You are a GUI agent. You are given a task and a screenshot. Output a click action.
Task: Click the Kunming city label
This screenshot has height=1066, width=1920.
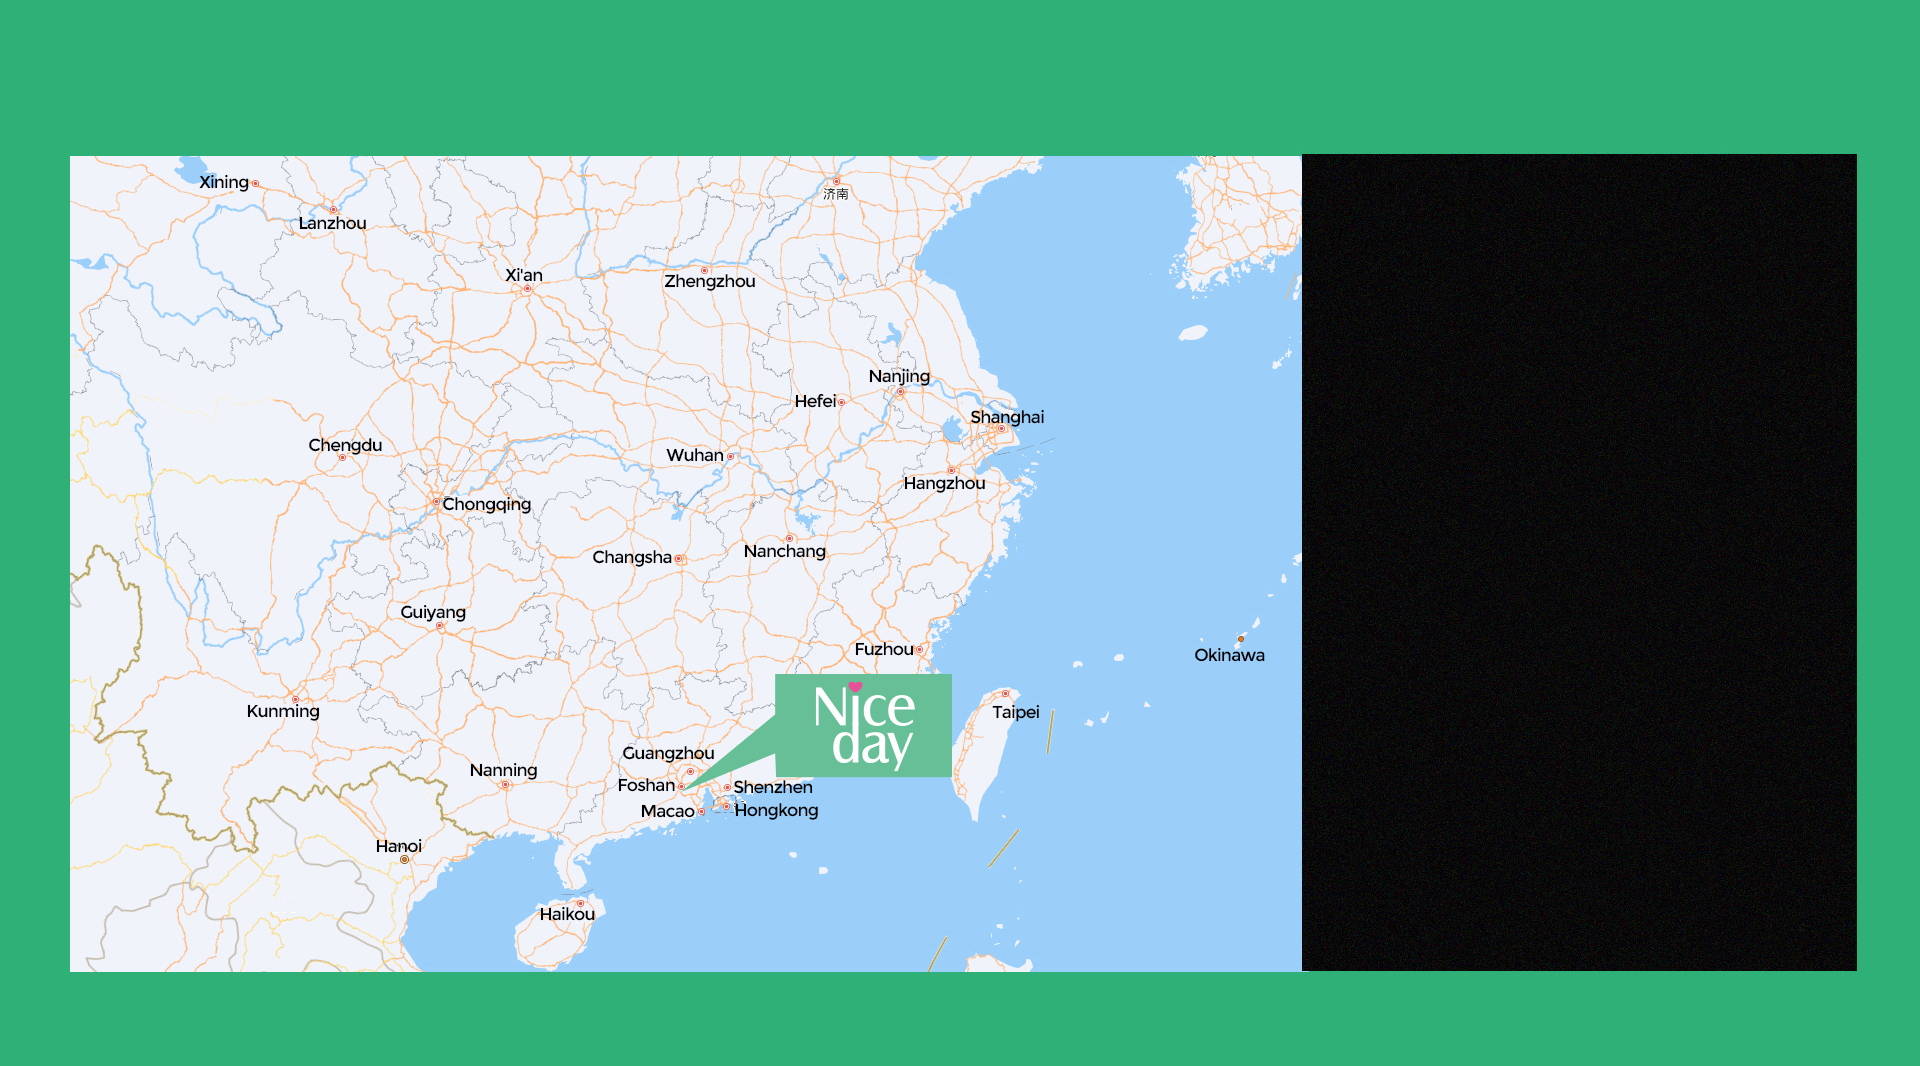[x=283, y=712]
